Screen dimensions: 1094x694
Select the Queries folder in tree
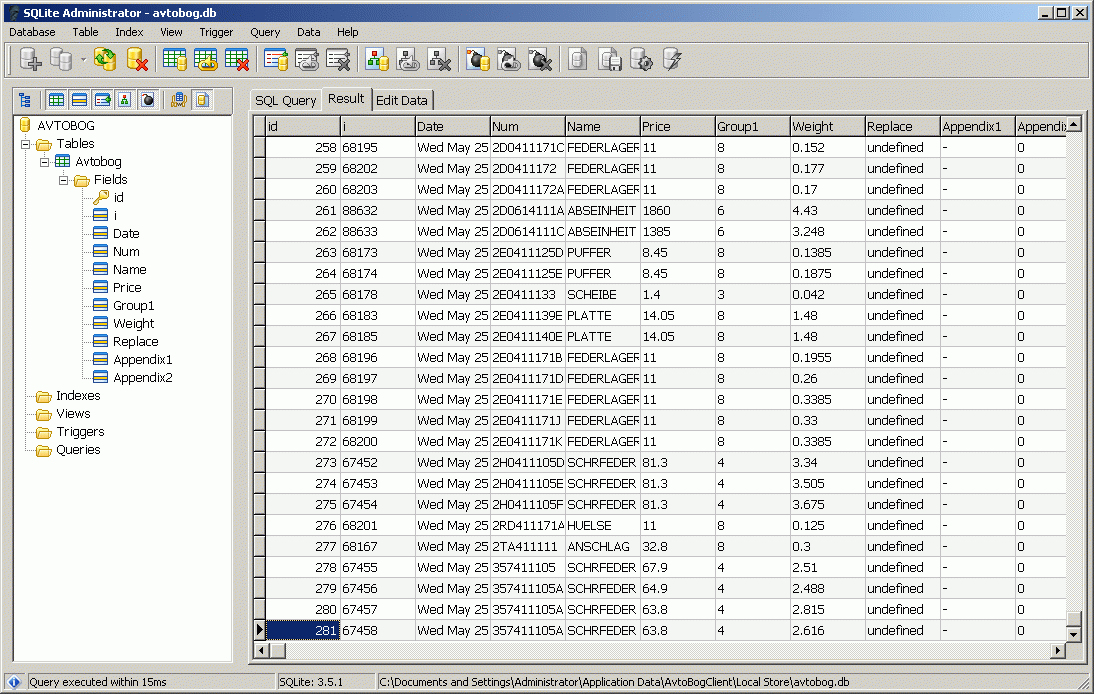point(78,450)
